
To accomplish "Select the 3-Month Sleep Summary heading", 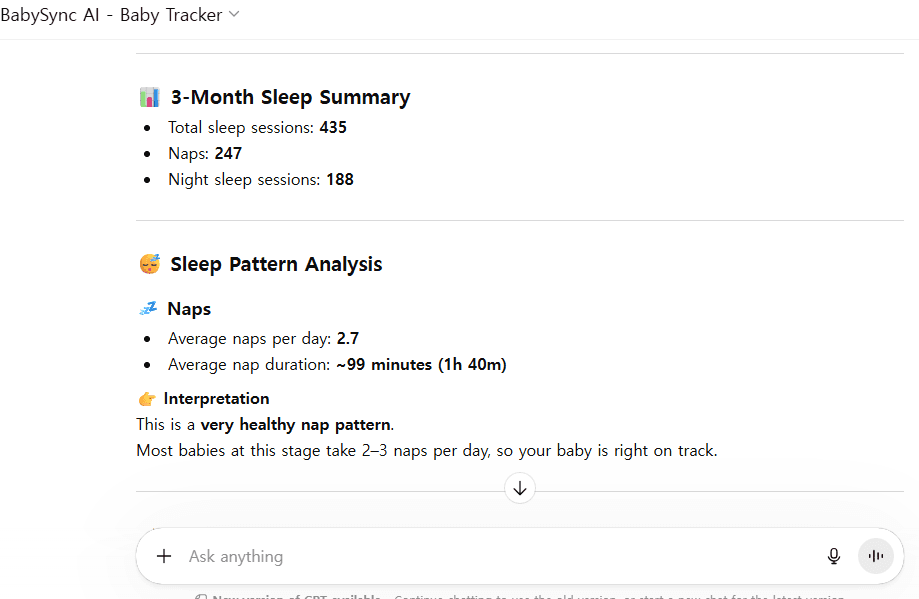I will (290, 96).
